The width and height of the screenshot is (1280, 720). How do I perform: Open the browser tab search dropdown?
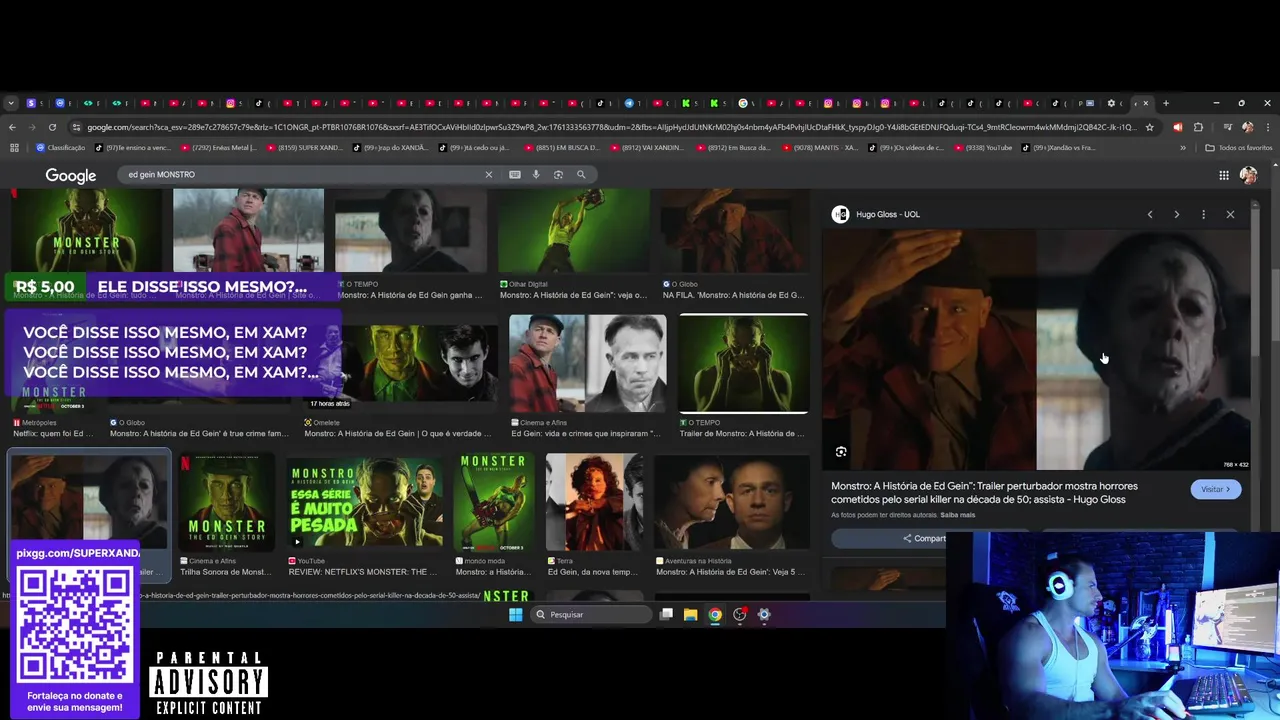click(11, 103)
